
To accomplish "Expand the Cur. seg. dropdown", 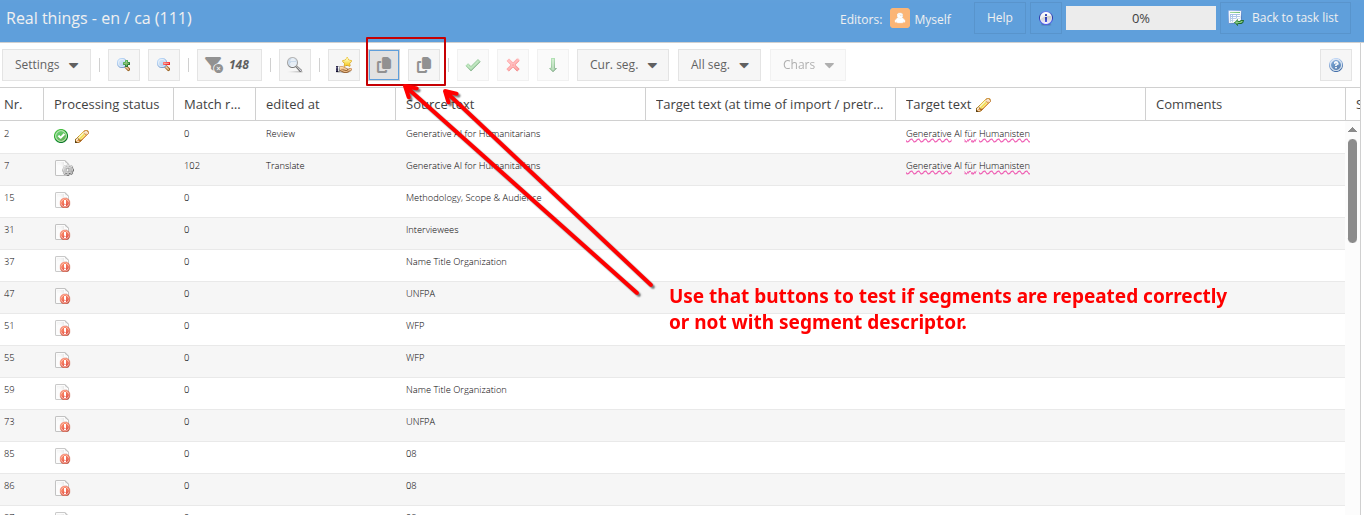I will (623, 65).
